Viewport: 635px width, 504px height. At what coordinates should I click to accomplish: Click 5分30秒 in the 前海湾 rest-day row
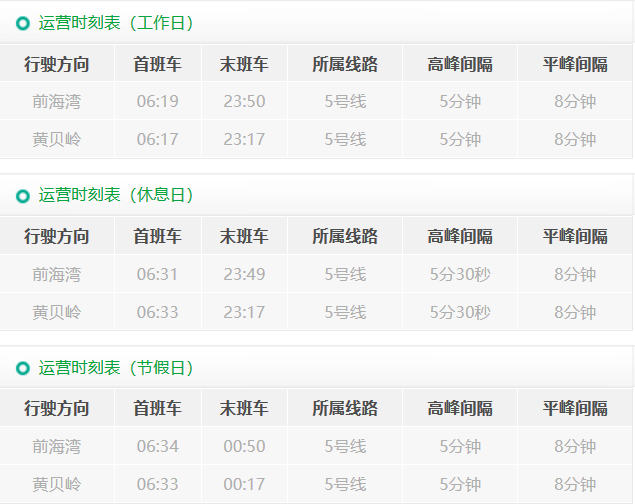460,274
